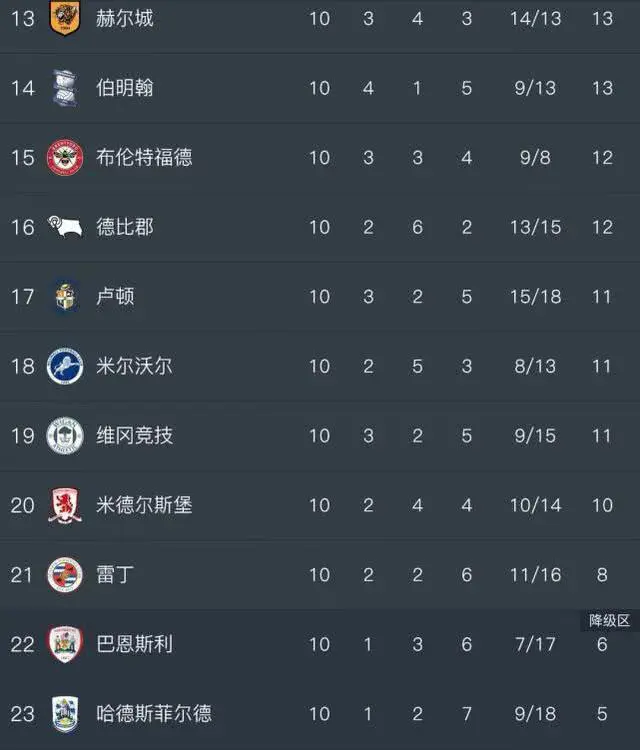
Task: Select the Huddersfield Town crest
Action: [65, 714]
